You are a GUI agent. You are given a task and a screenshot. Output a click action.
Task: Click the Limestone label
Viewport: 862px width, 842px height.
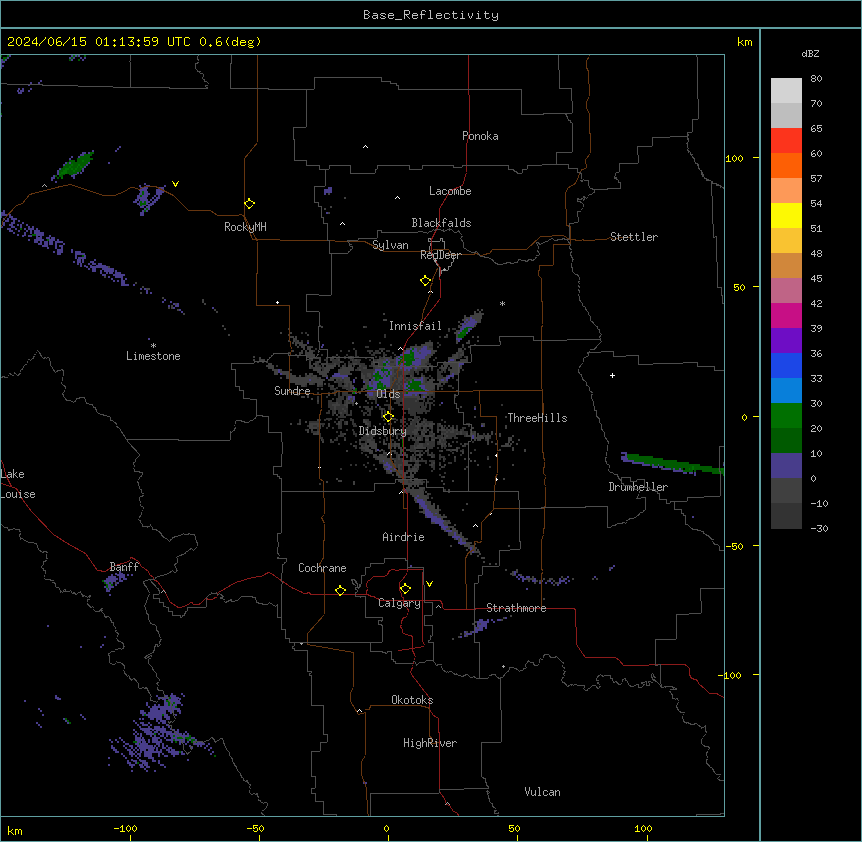pyautogui.click(x=153, y=356)
